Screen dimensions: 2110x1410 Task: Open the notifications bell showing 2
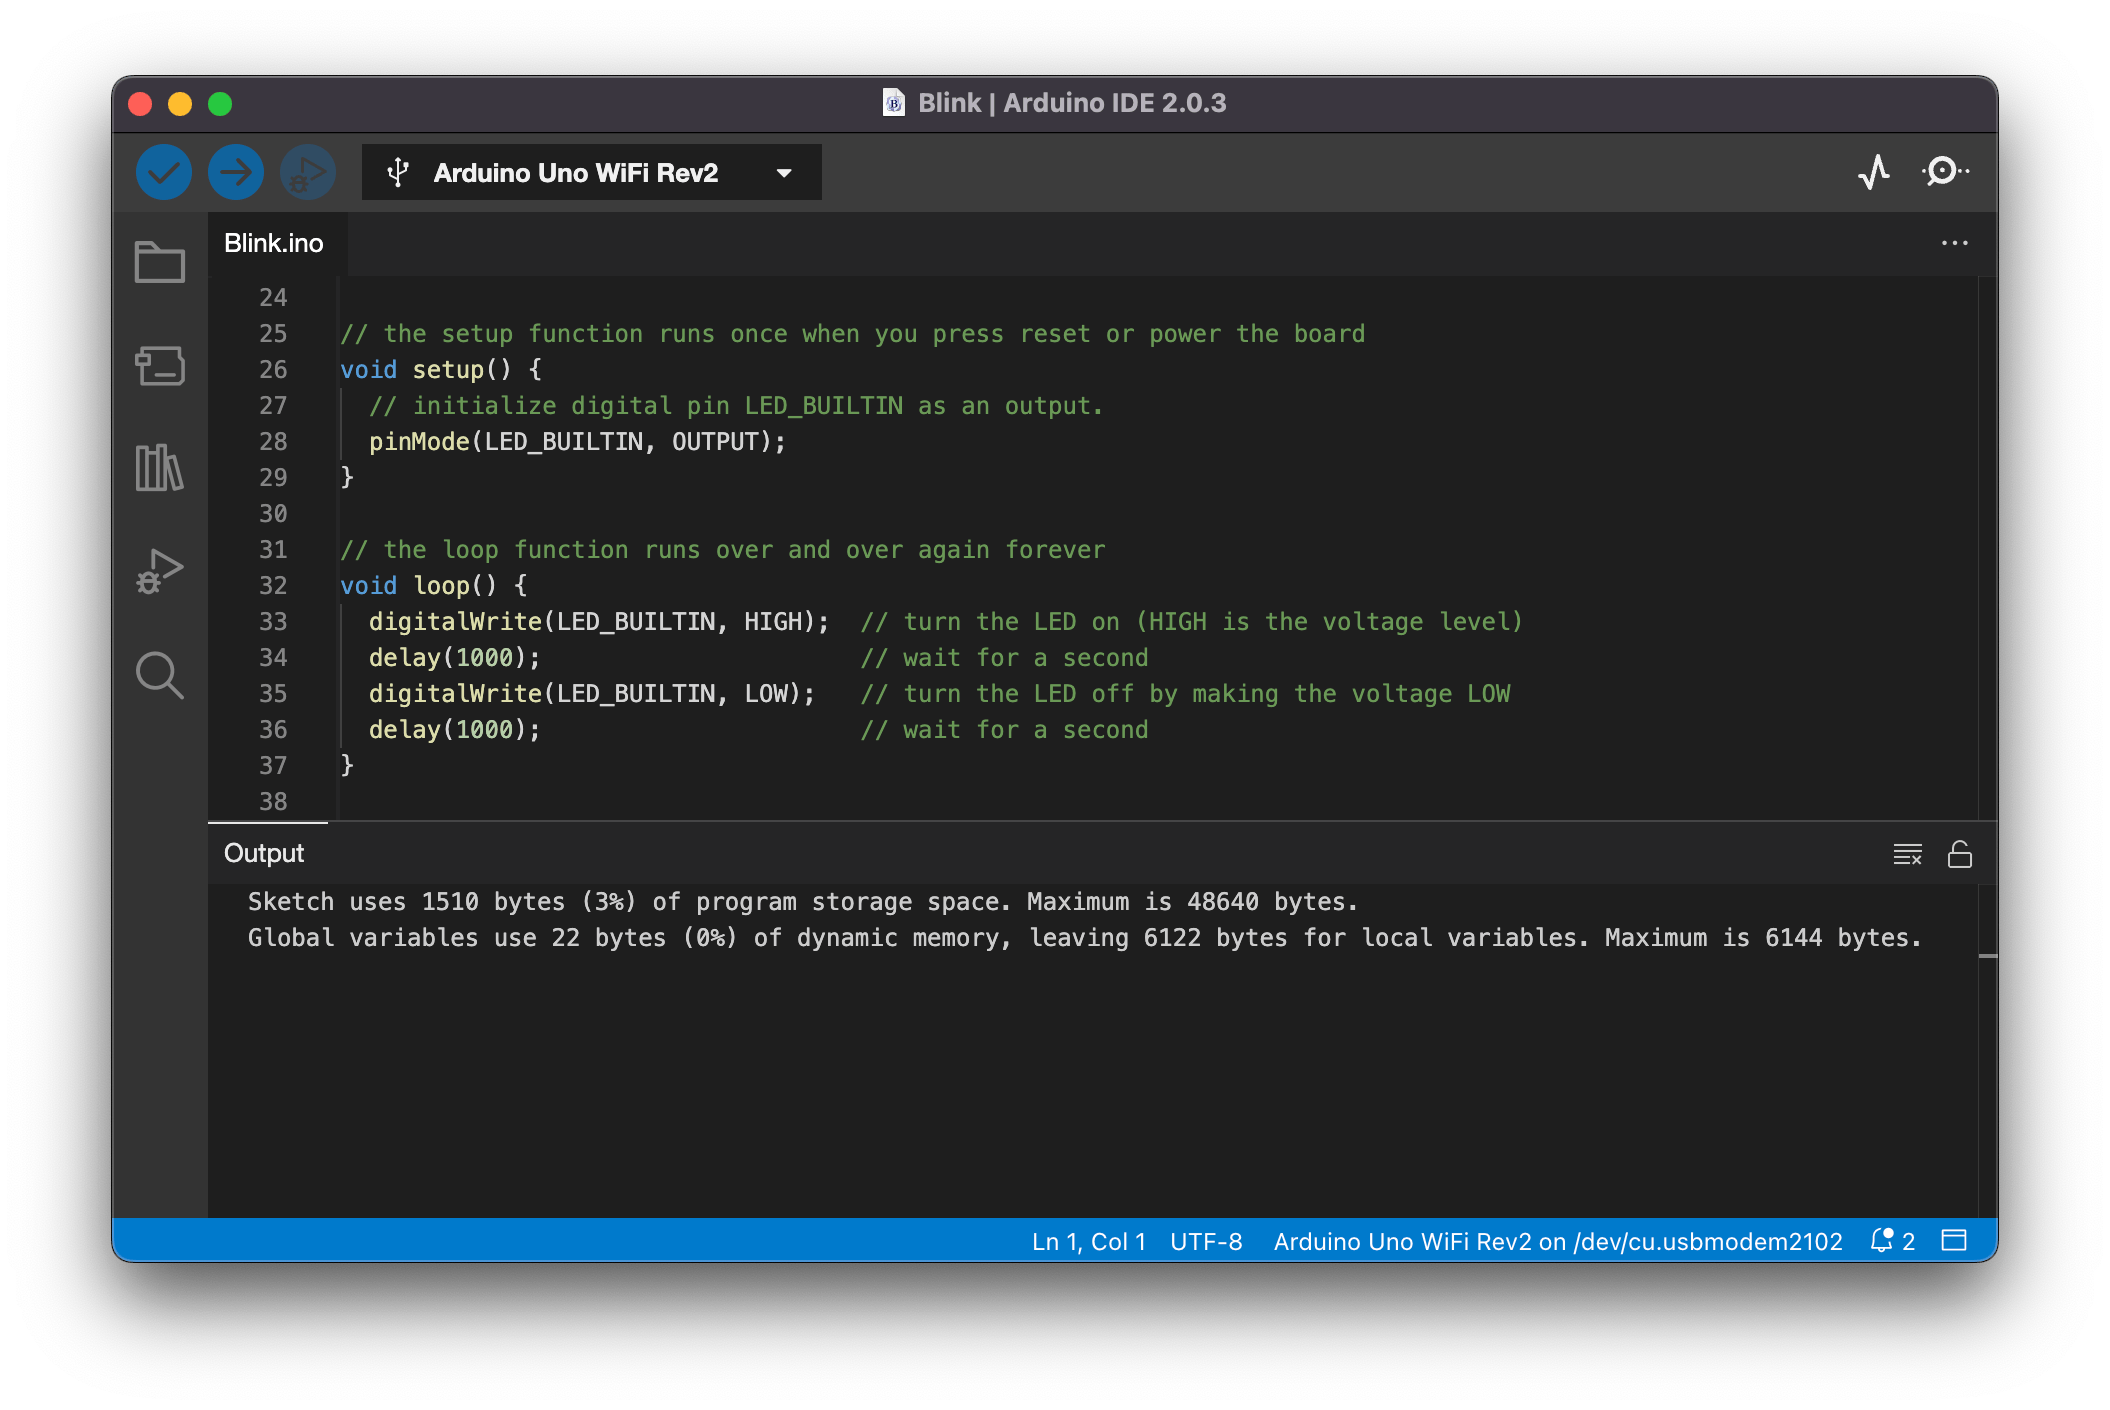coord(1892,1241)
